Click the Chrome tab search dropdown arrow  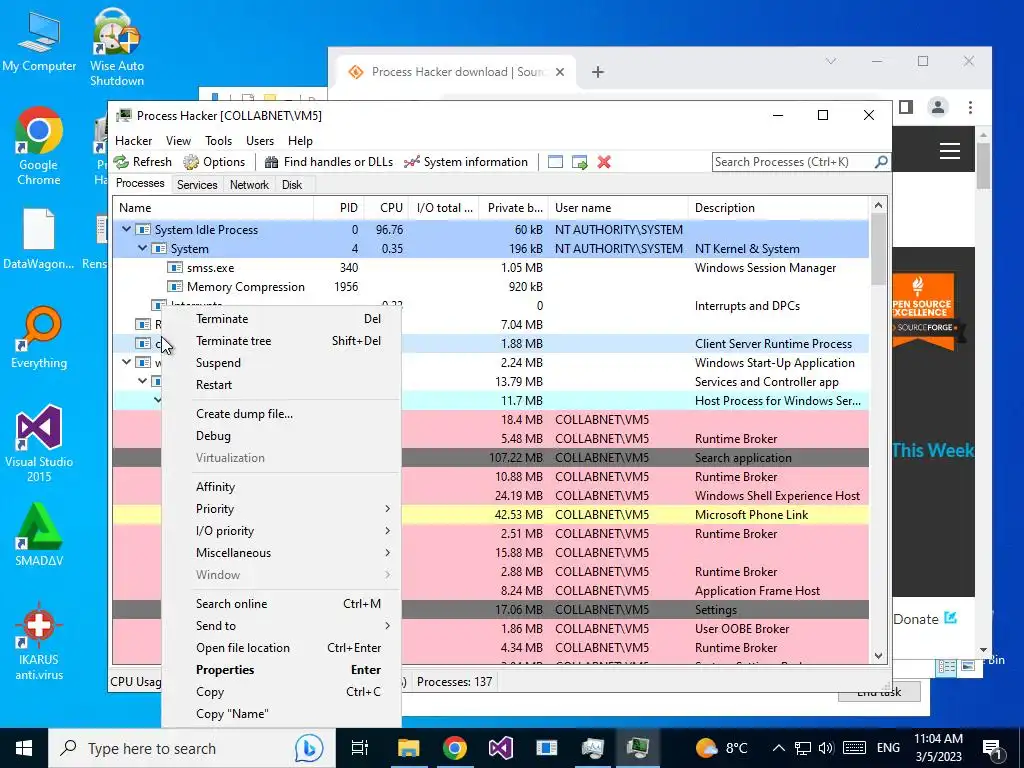coord(831,61)
